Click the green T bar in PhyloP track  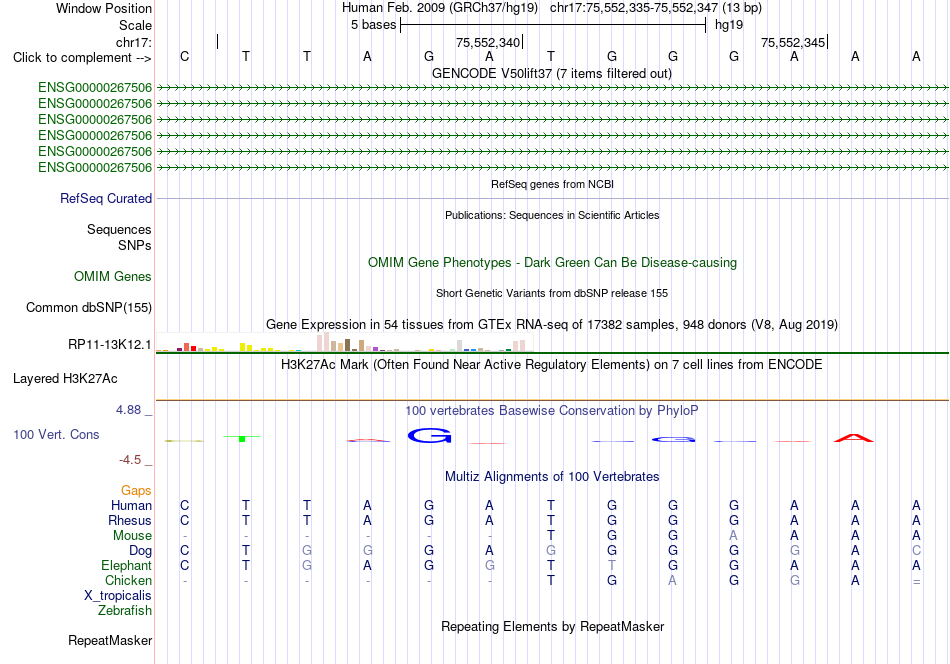(242, 438)
